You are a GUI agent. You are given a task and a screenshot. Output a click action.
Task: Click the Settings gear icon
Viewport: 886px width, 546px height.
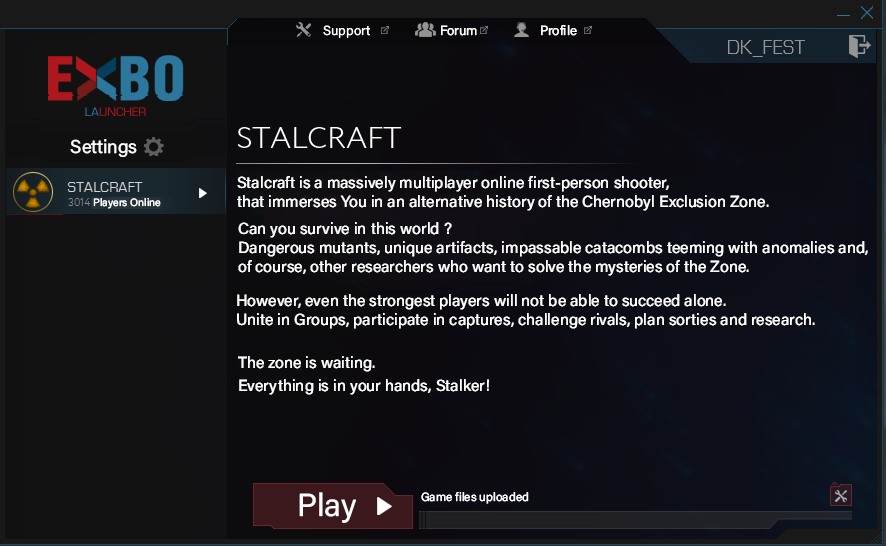153,147
